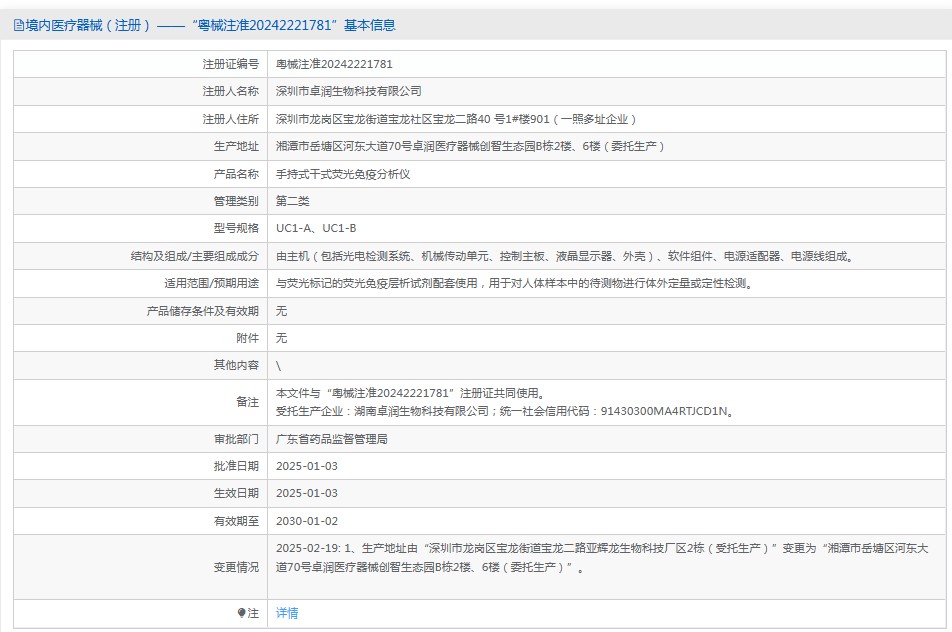Click the validity end date 2030-01-02
Viewport: 952px width, 632px height.
tap(307, 521)
